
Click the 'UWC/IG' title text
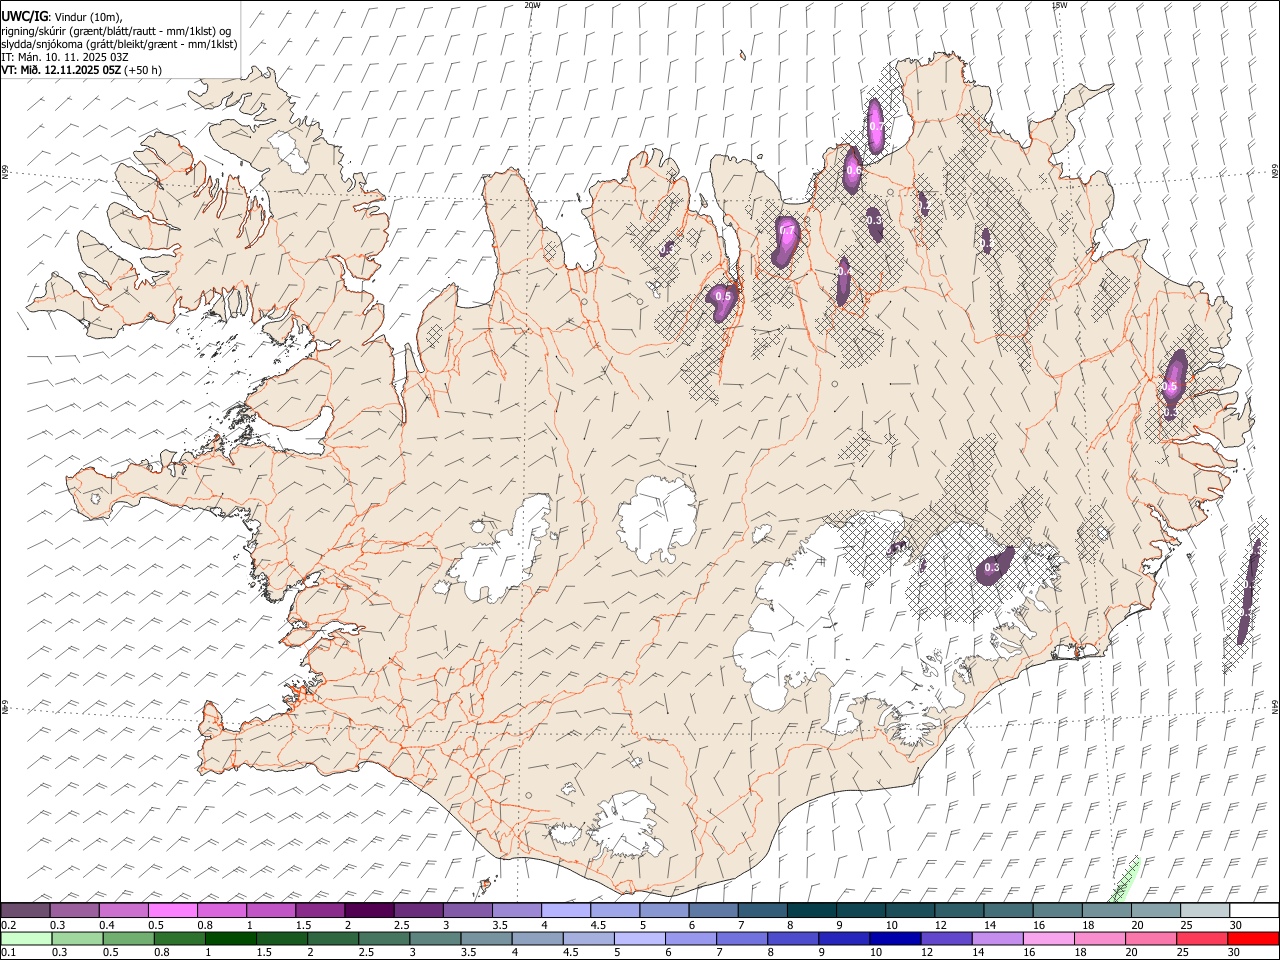click(x=24, y=17)
